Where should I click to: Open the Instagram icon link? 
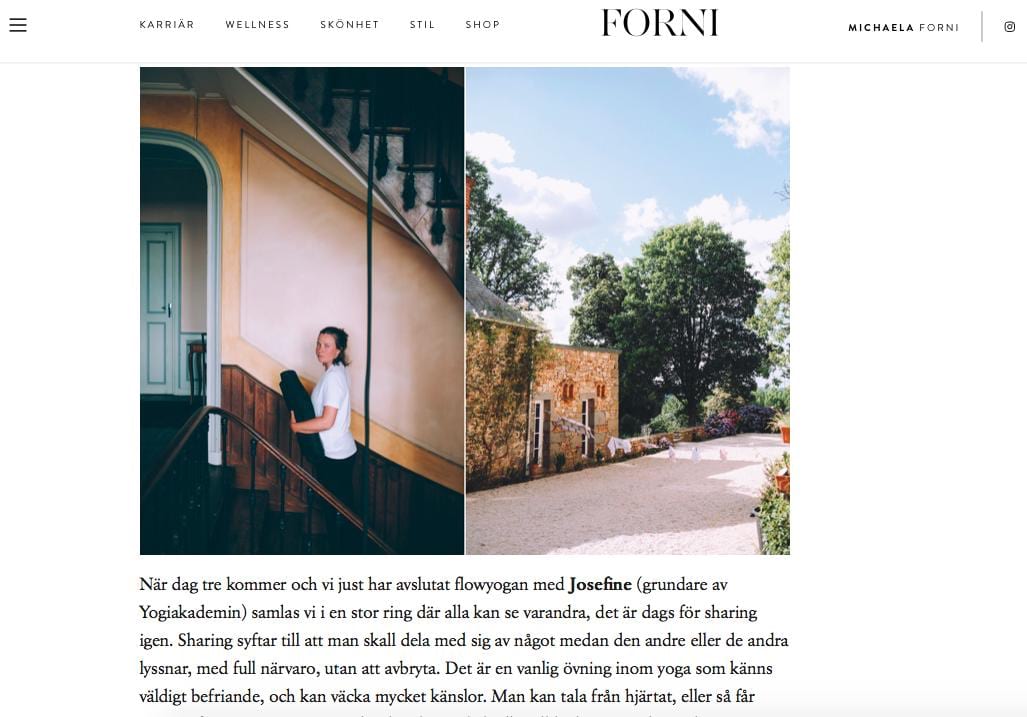tap(1009, 27)
